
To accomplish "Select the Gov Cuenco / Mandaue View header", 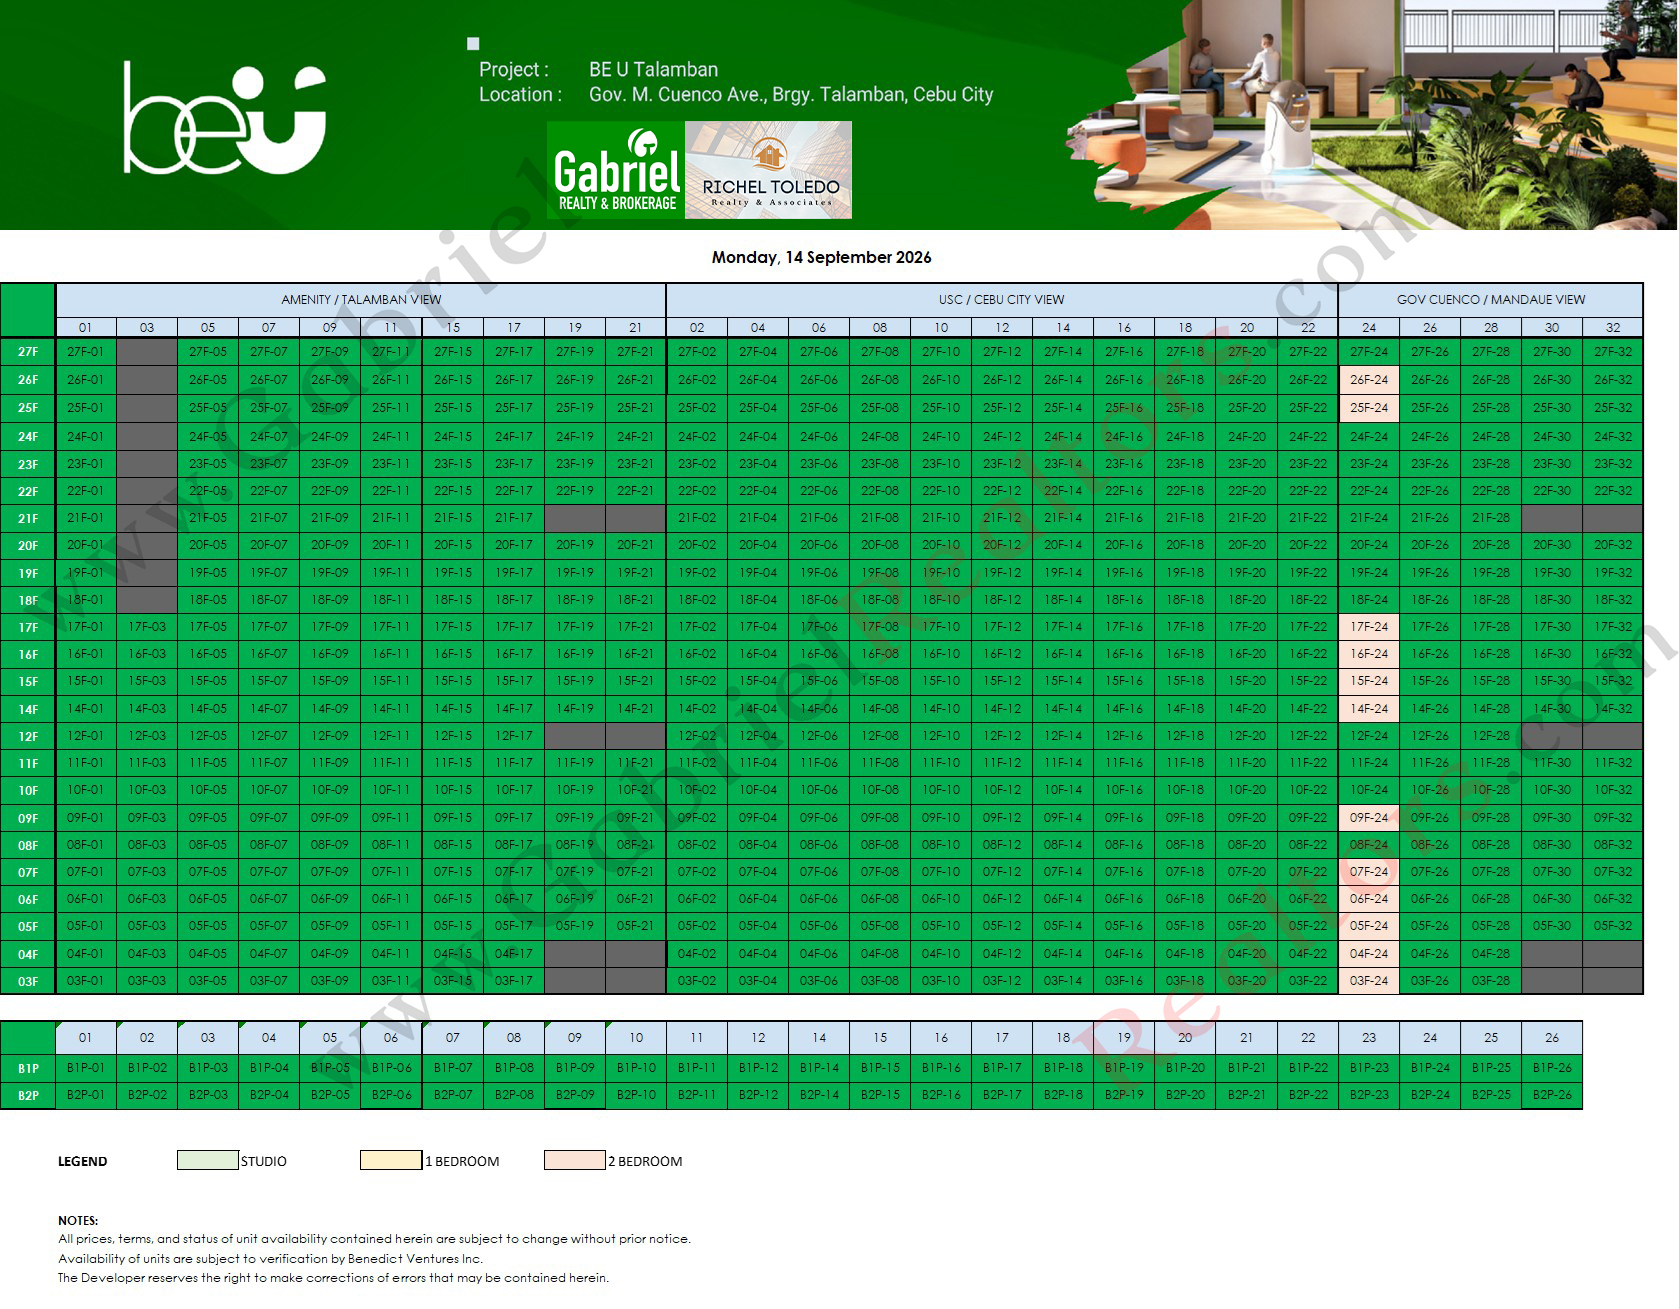I will point(1490,299).
